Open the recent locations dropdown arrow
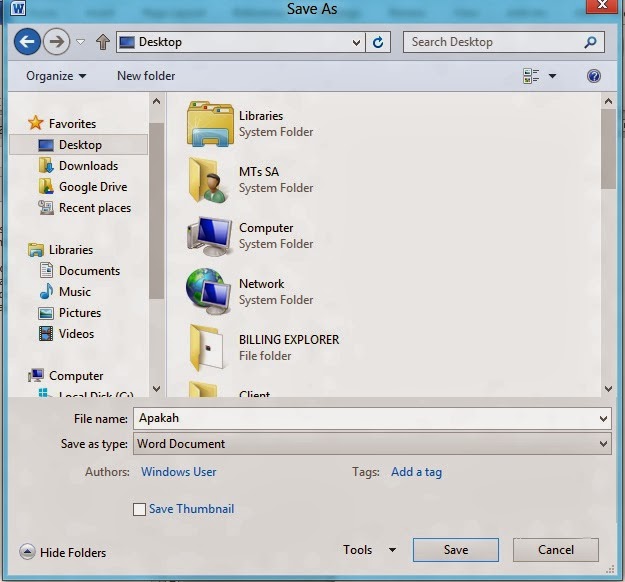The height and width of the screenshot is (582, 625). 81,41
